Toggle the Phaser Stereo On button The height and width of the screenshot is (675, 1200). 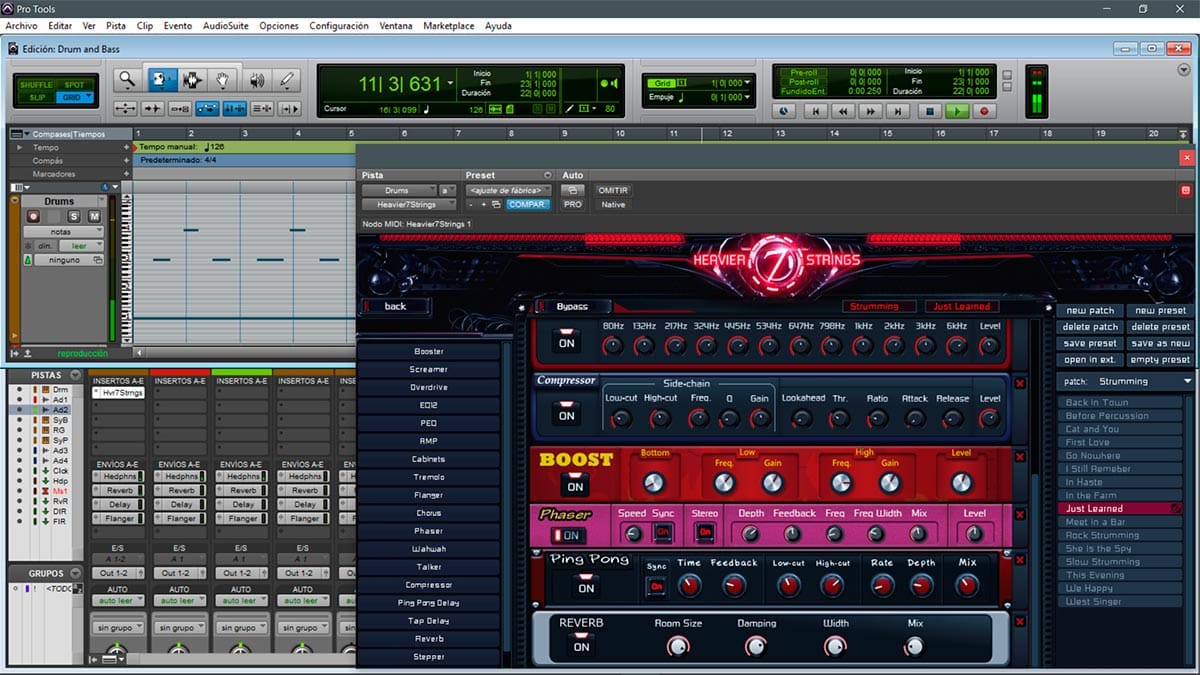[705, 532]
